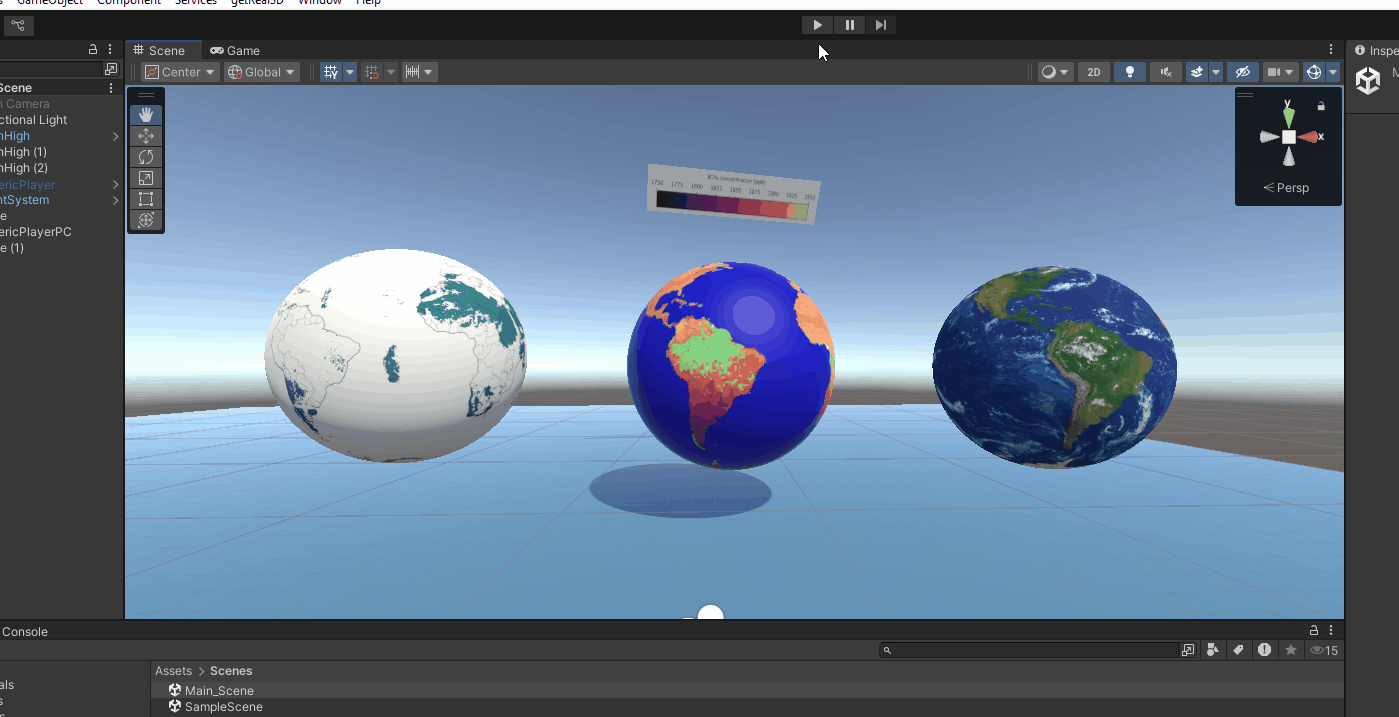The image size is (1399, 717).
Task: Select the Scale tool
Action: (146, 178)
